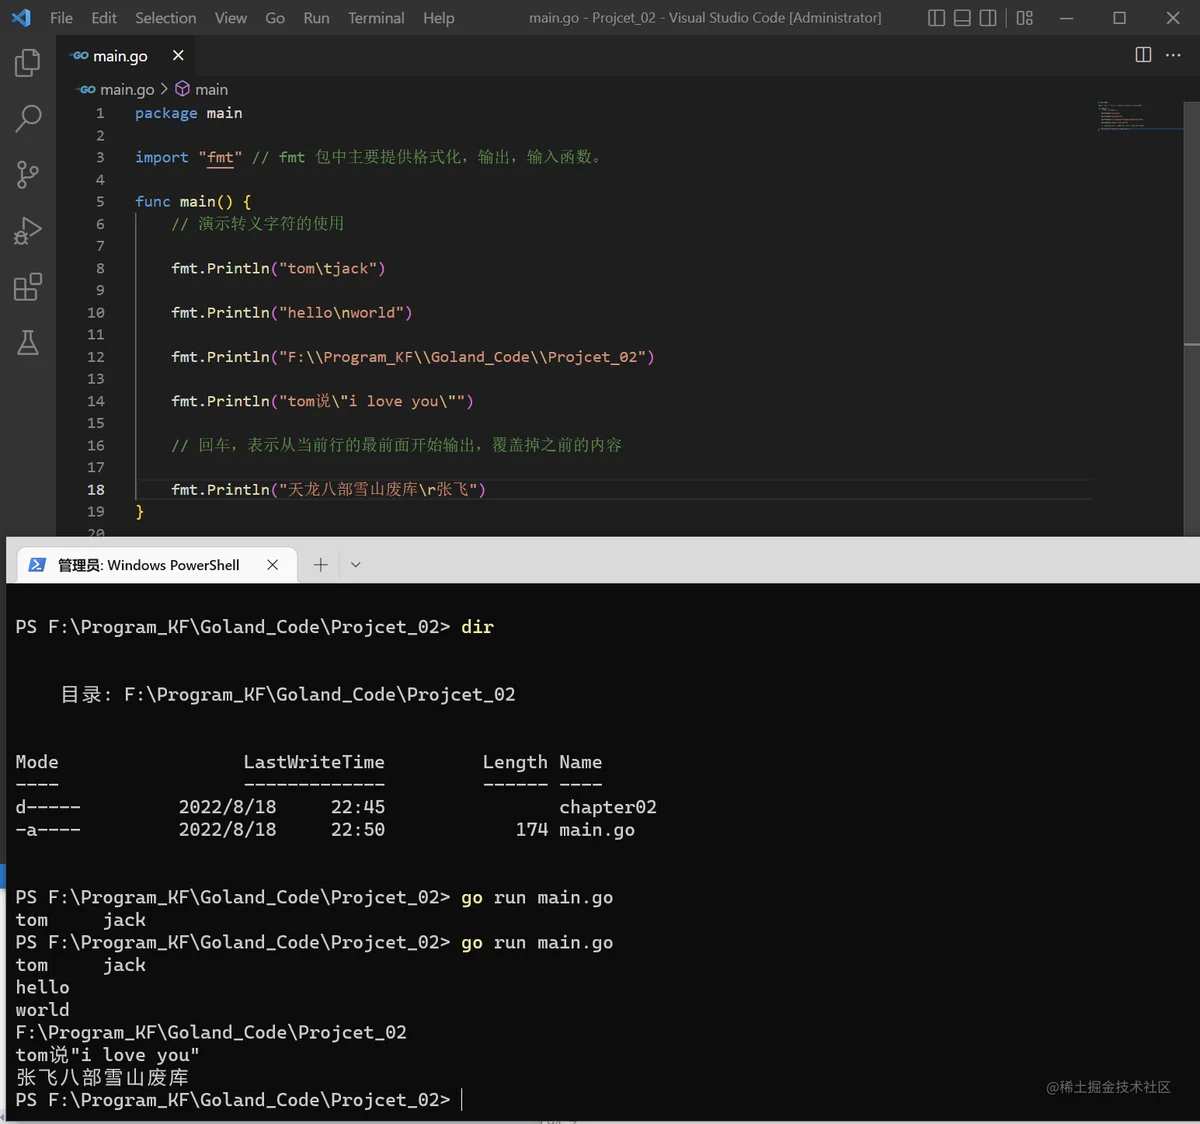Open the View menu
The image size is (1200, 1124).
click(x=231, y=18)
